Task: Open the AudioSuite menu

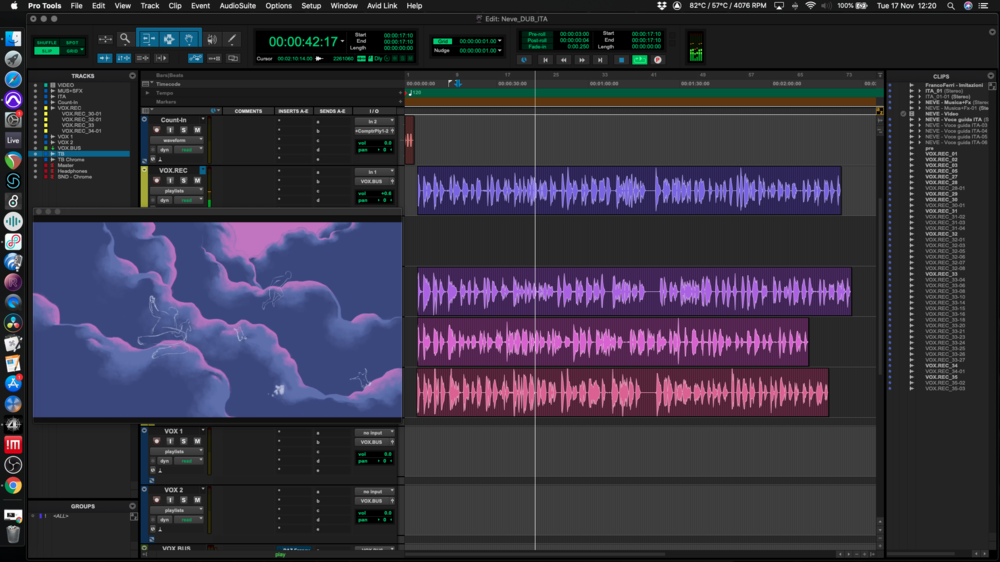Action: click(237, 6)
